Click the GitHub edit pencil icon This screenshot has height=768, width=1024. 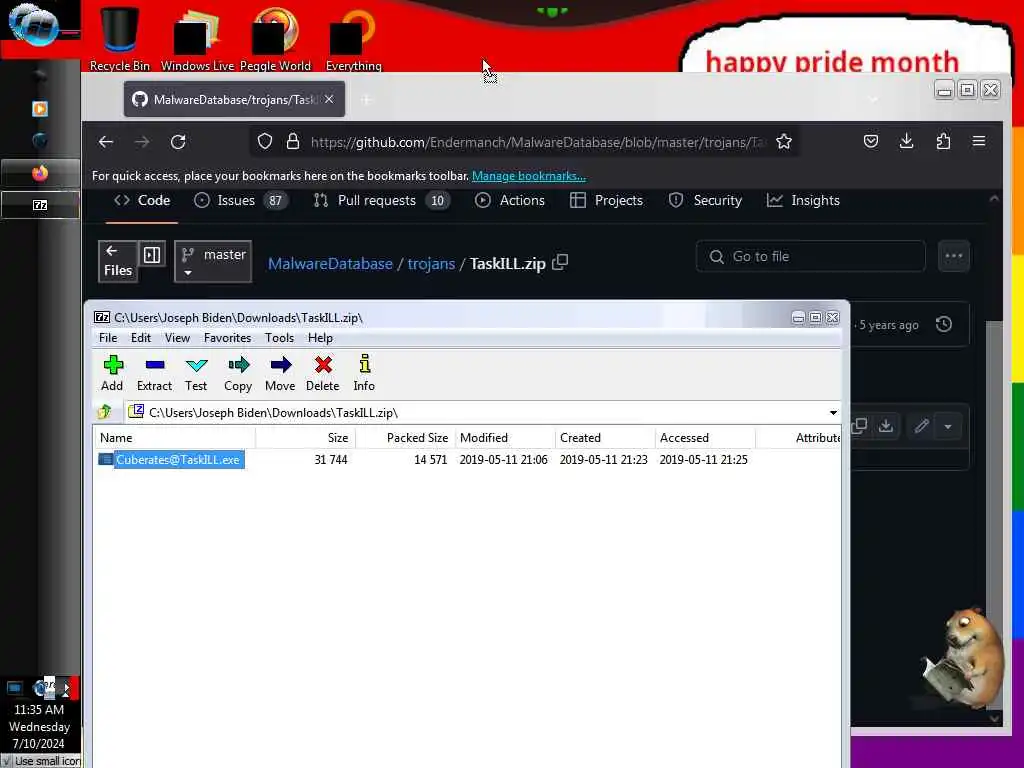coord(921,426)
